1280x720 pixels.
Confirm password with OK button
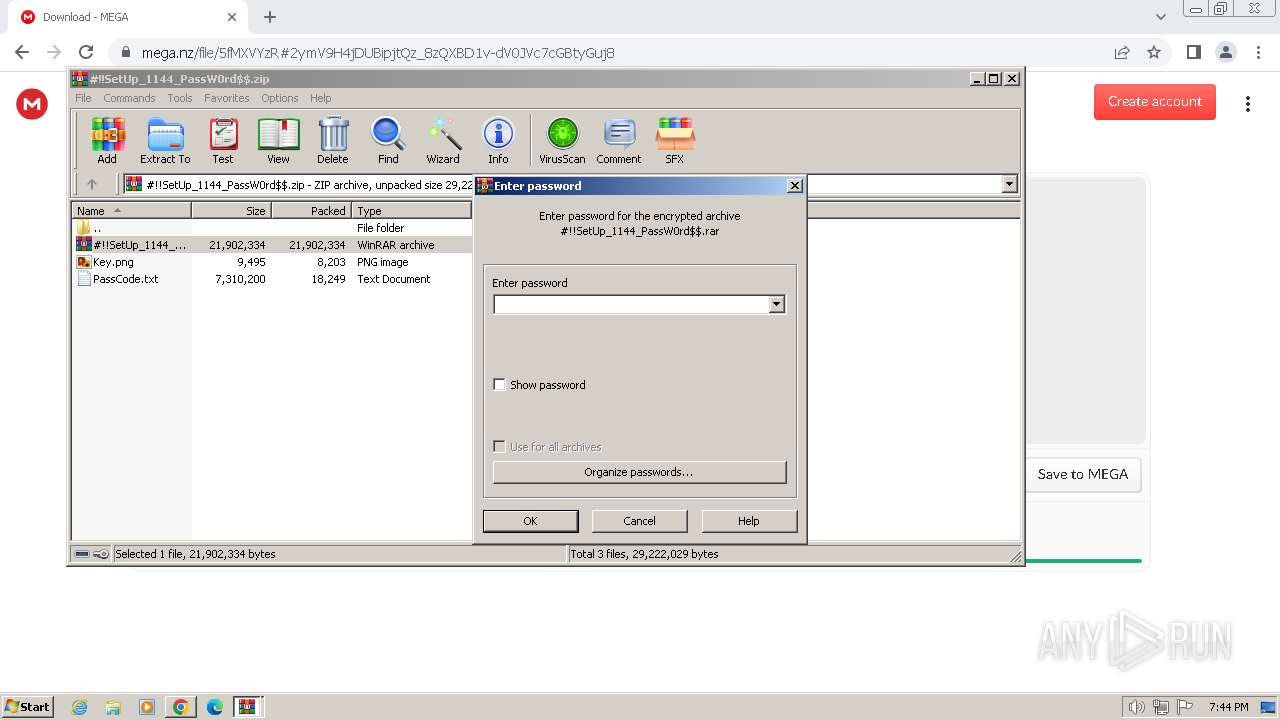pyautogui.click(x=530, y=521)
